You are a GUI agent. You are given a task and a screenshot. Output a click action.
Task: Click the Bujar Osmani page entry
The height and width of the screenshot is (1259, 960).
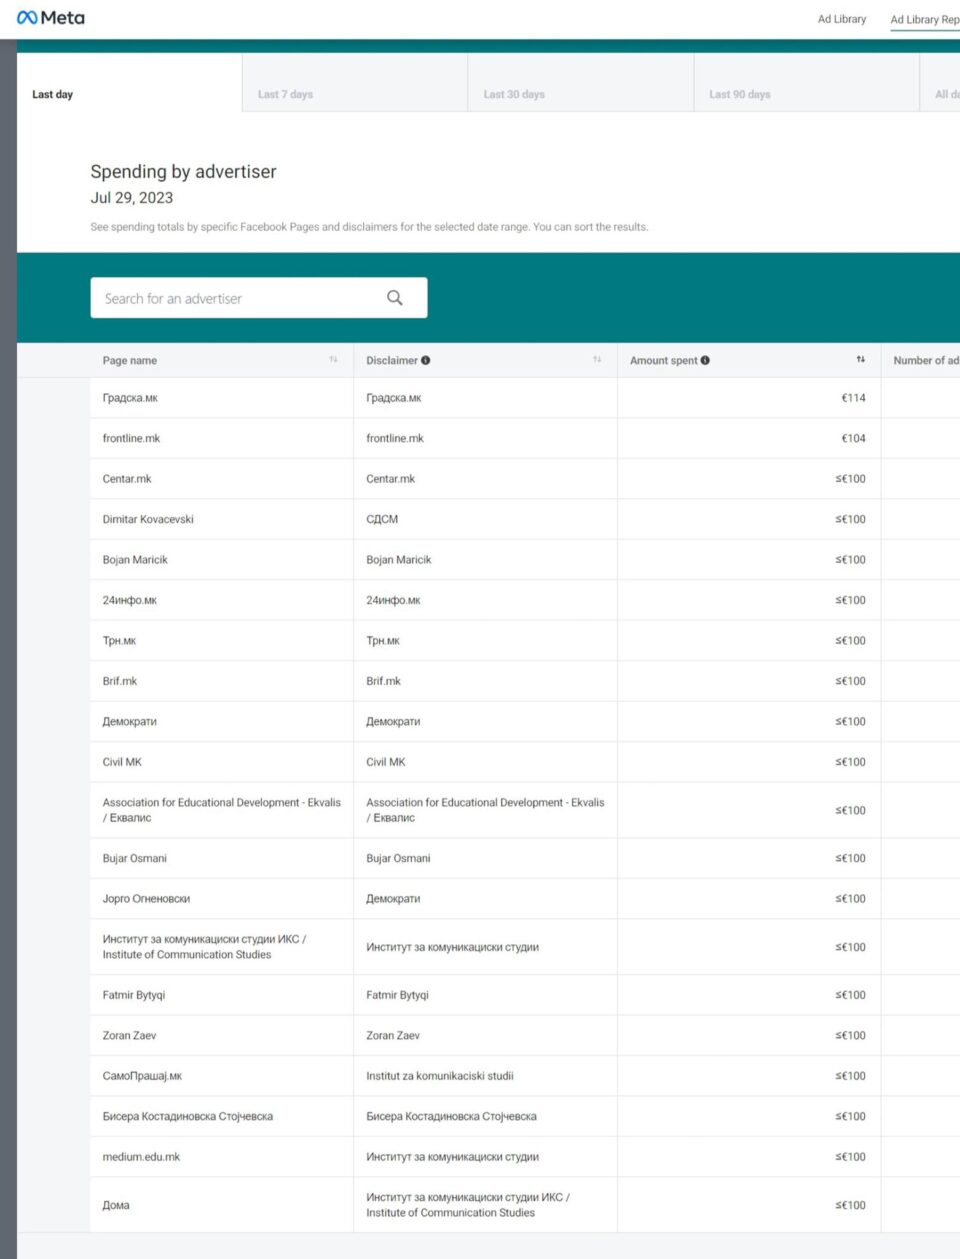(x=134, y=858)
